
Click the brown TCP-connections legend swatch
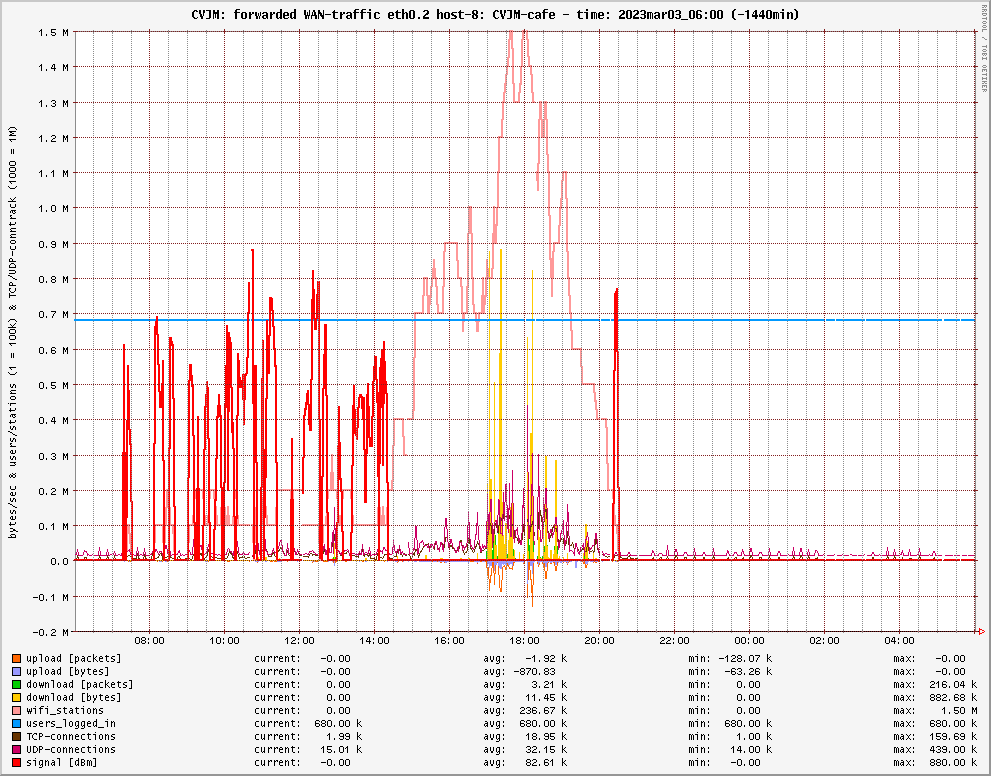pyautogui.click(x=16, y=736)
